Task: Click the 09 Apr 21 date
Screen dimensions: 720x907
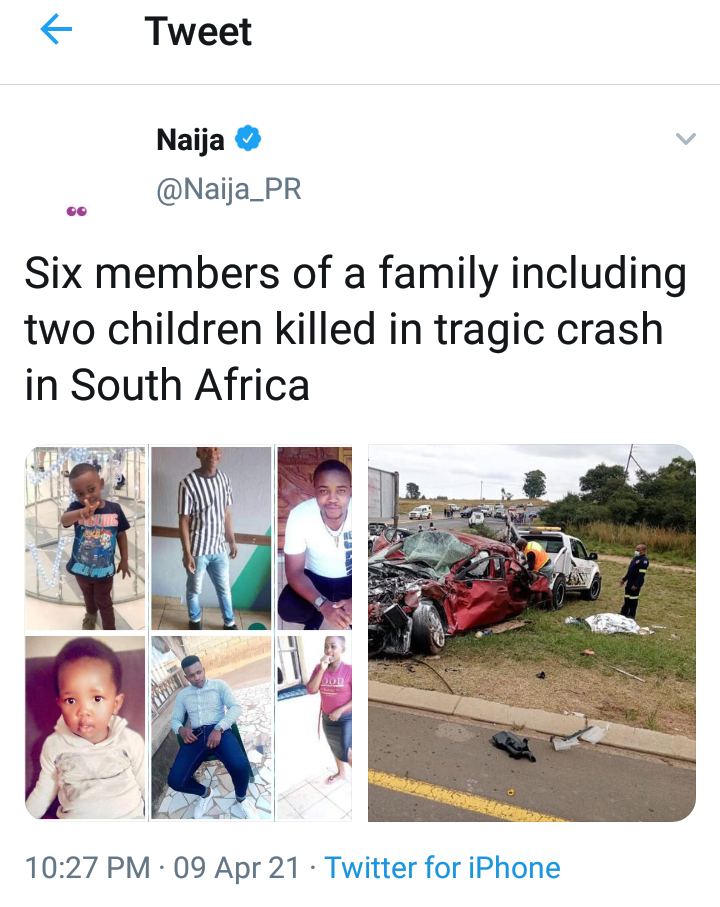Action: point(237,868)
